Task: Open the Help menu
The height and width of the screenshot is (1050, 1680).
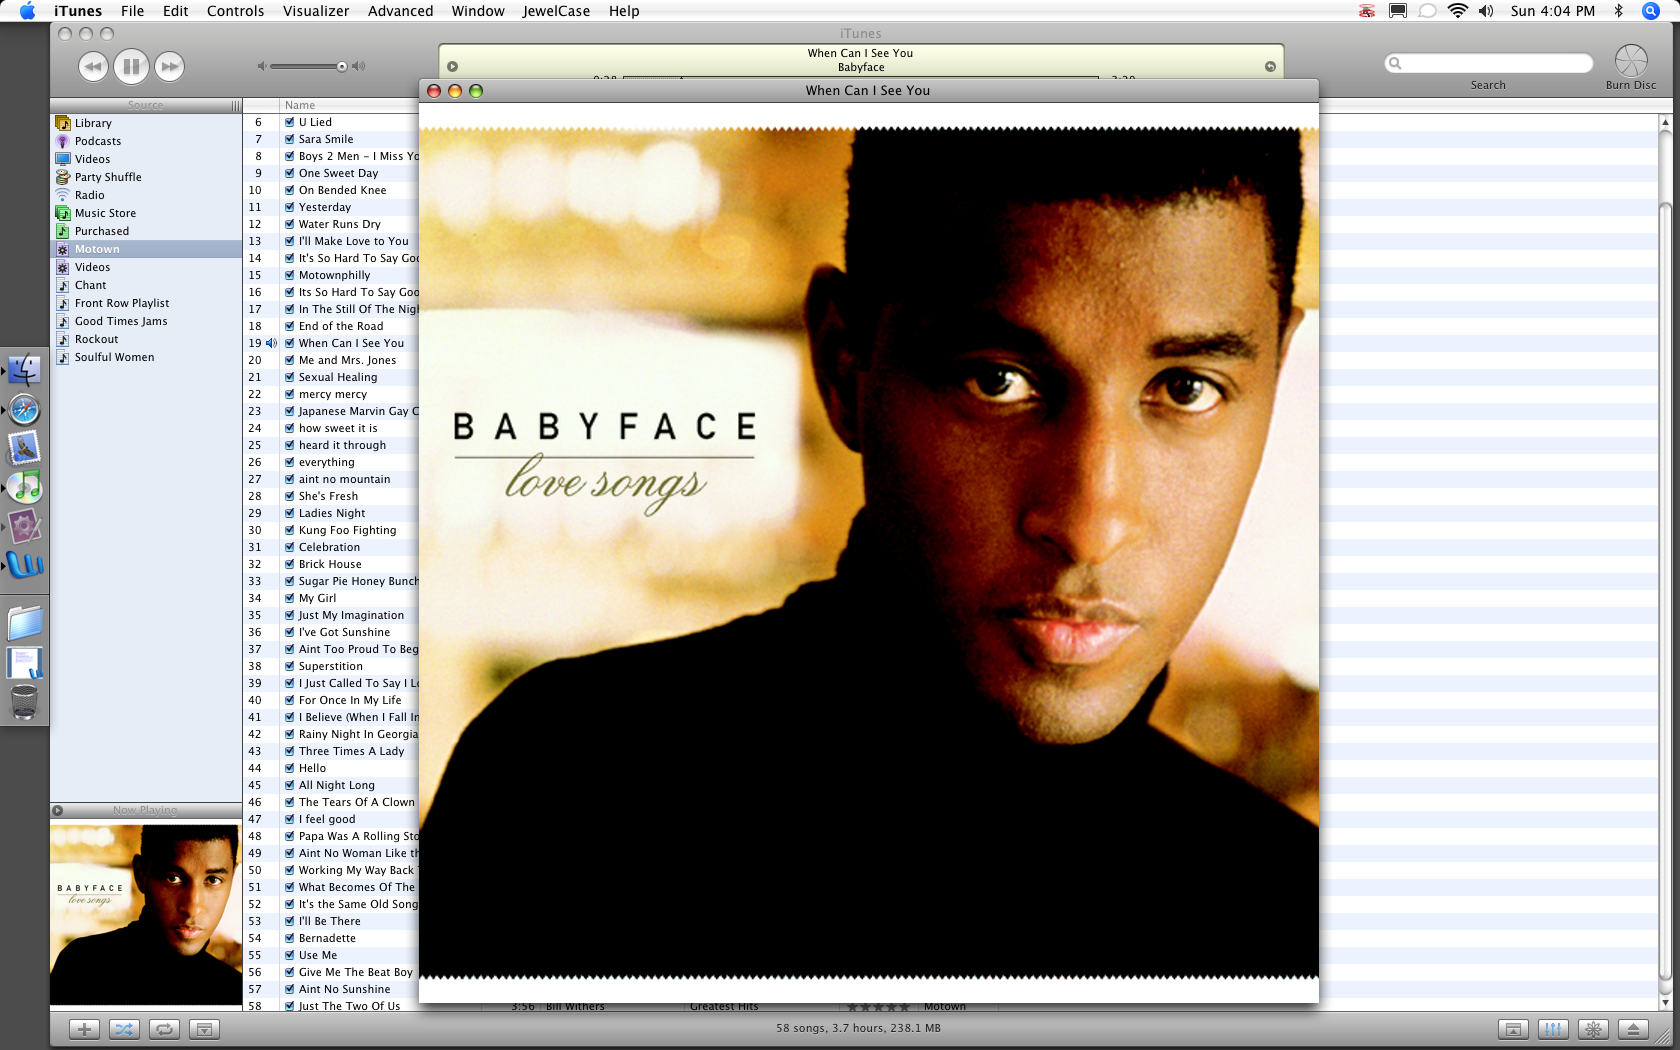Action: coord(624,11)
